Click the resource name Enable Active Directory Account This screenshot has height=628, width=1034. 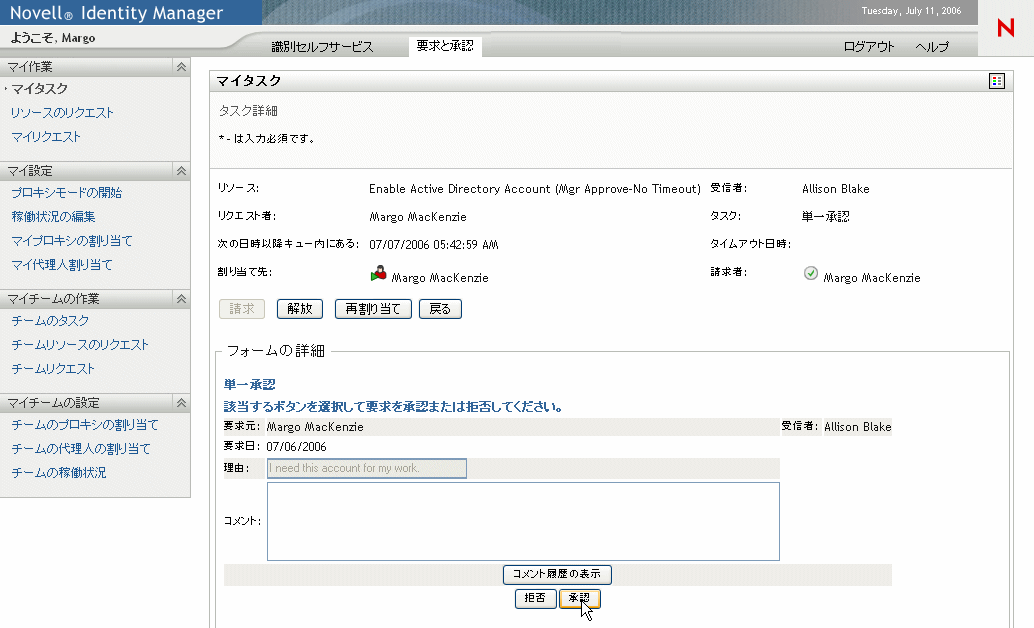(x=535, y=189)
